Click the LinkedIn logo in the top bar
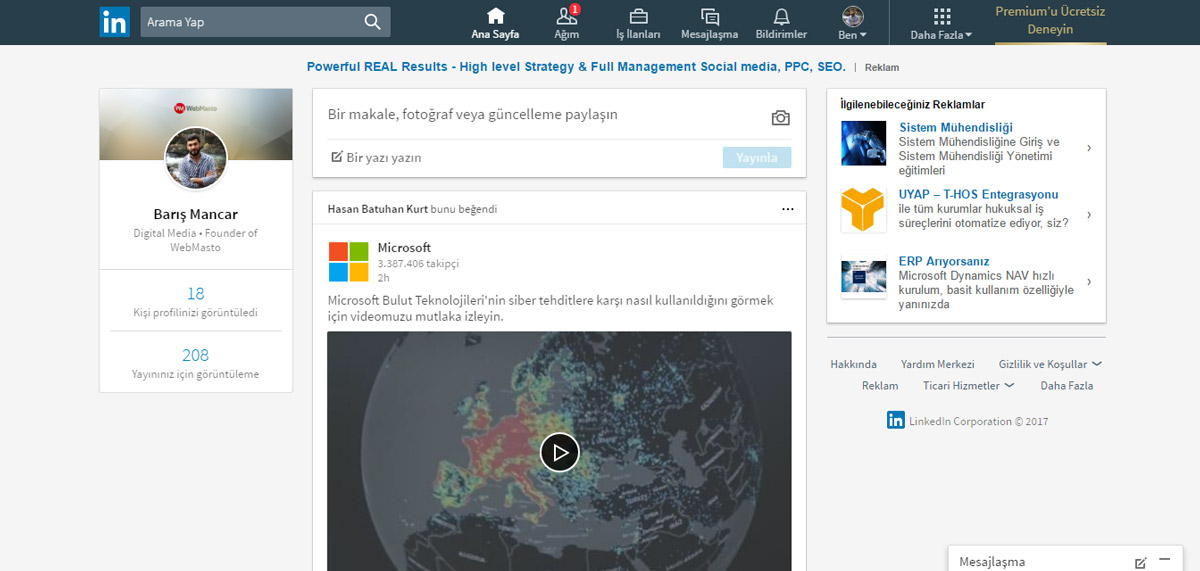 point(114,22)
